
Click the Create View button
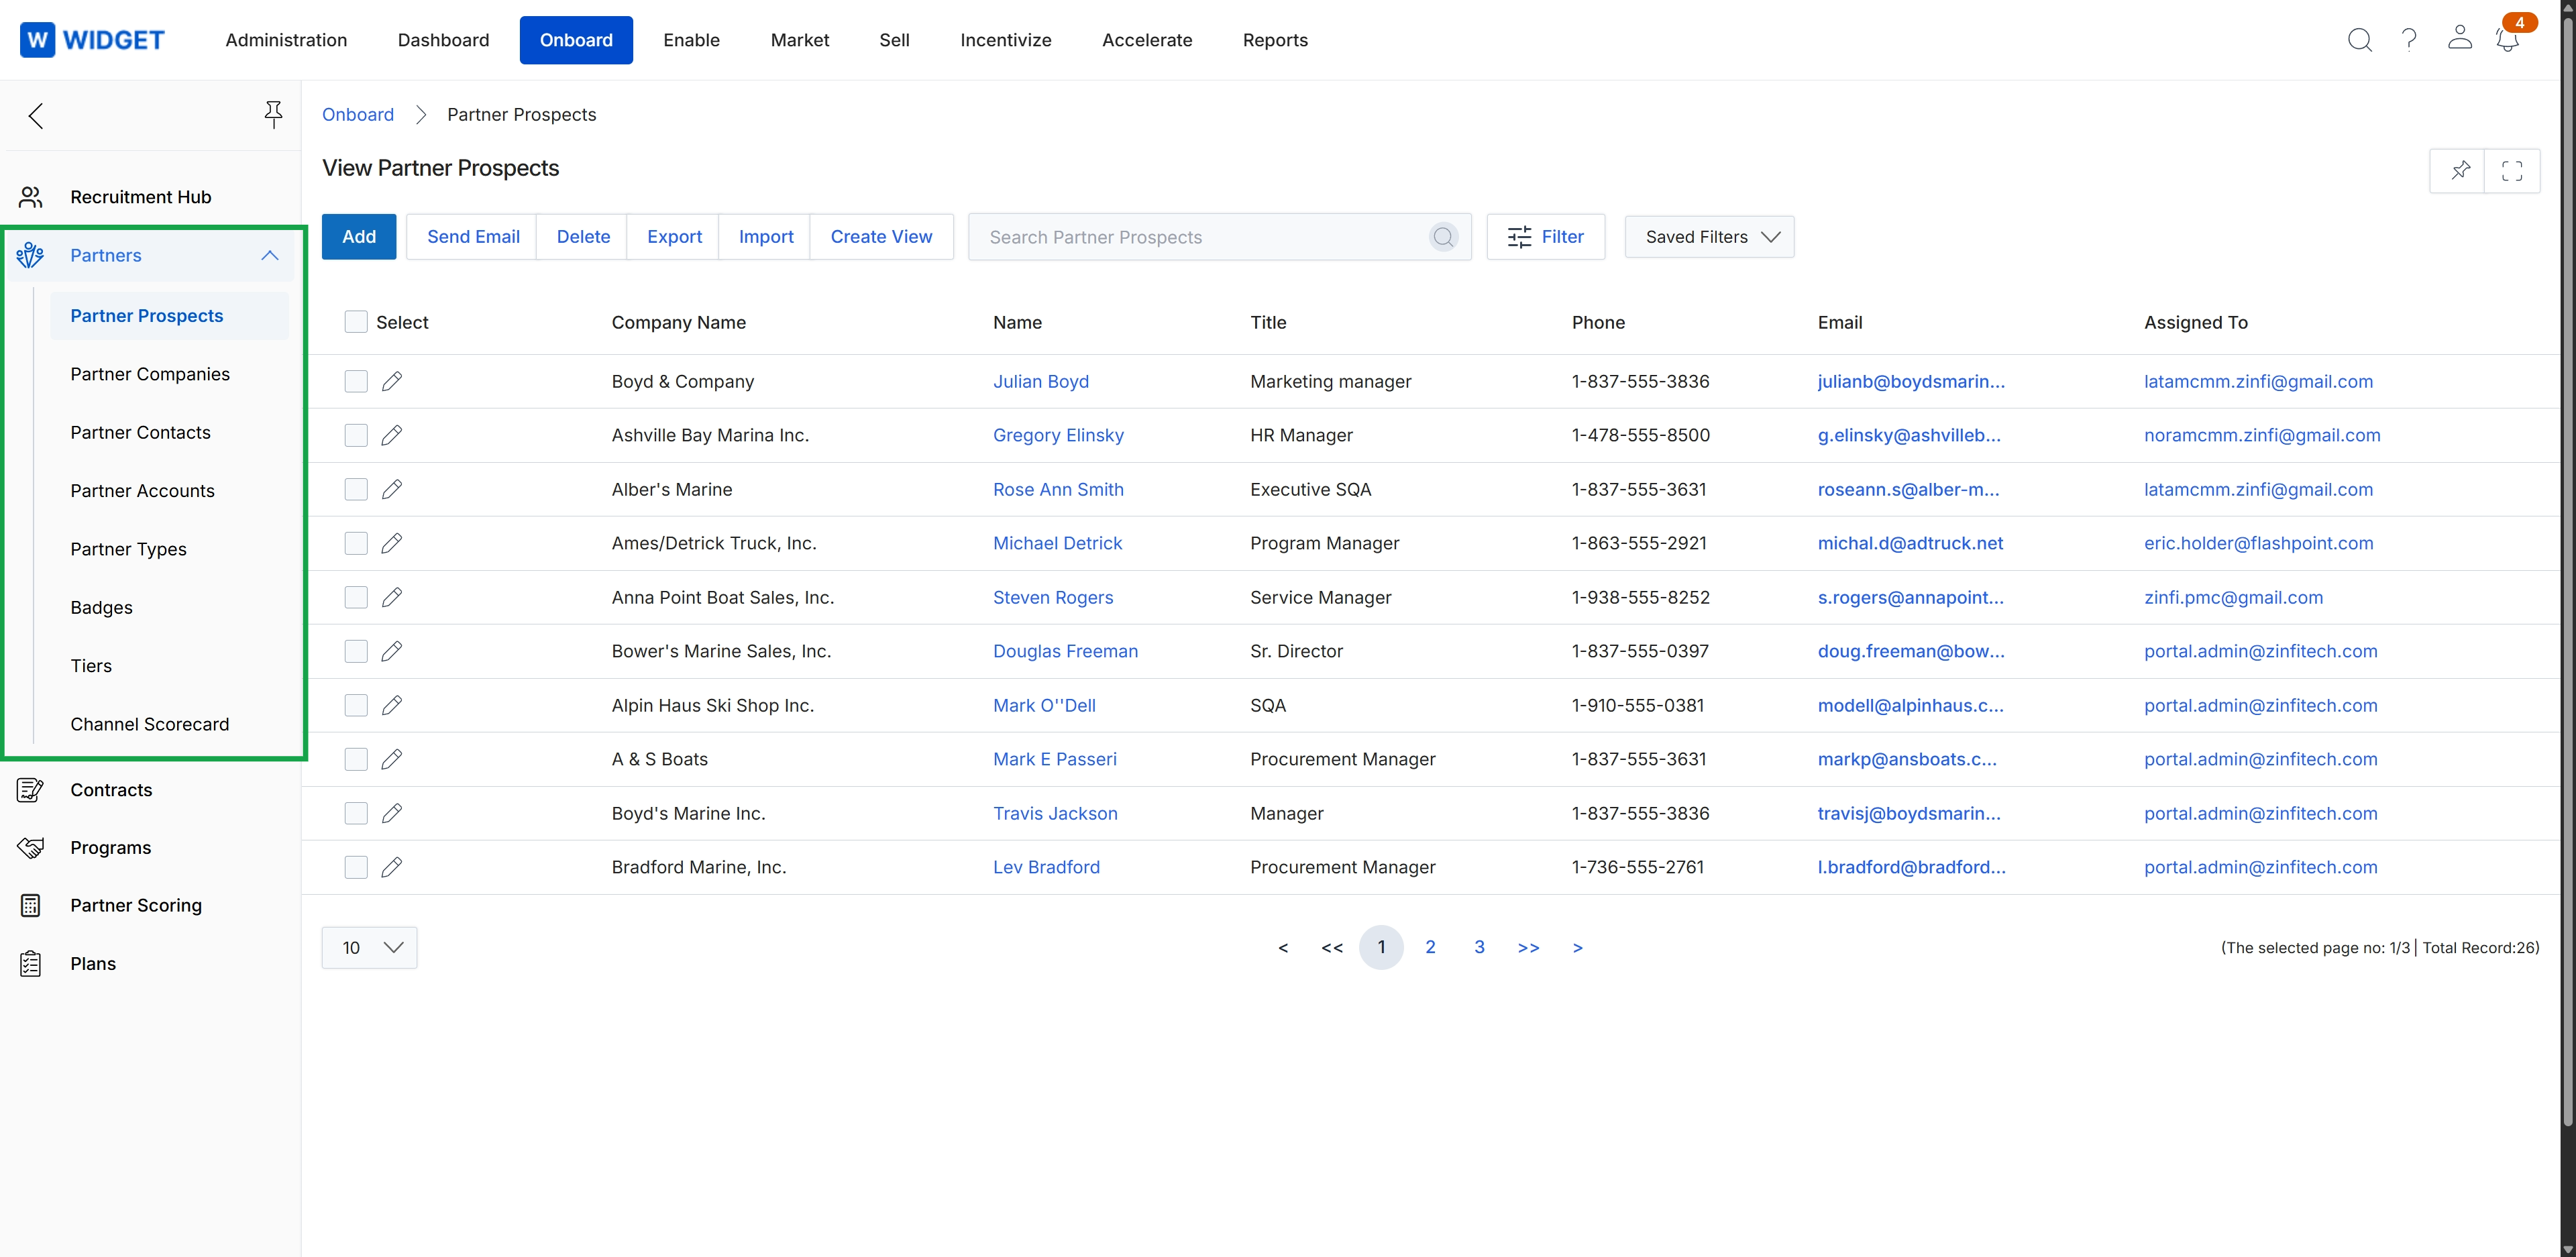click(881, 237)
